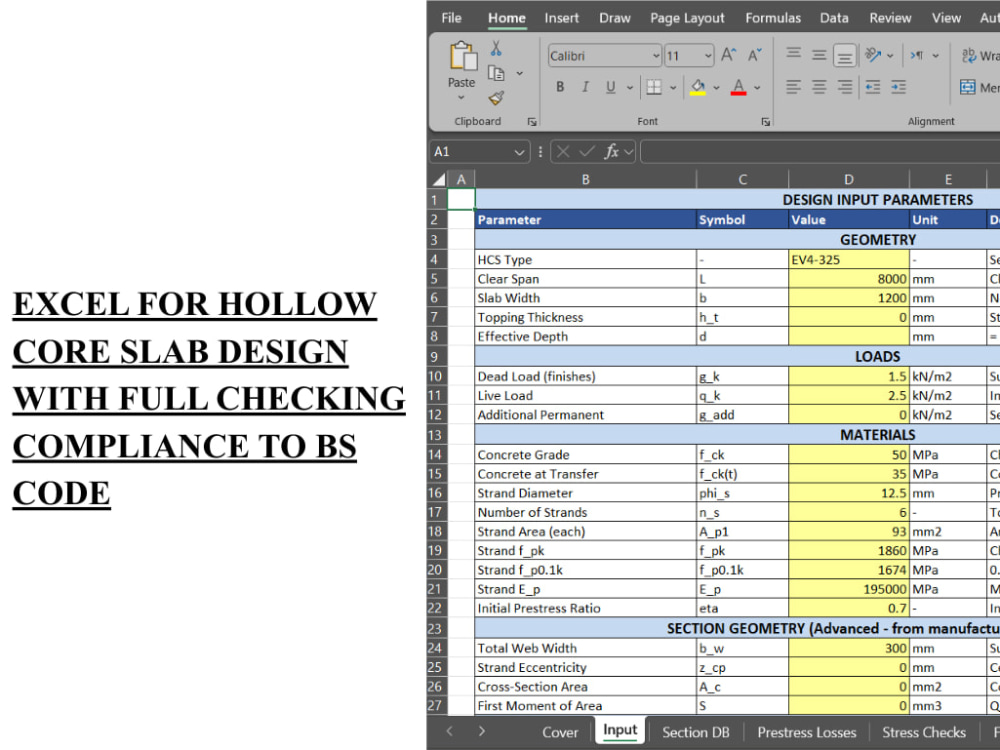
Task: Switch to the Insert ribbon tab
Action: tap(561, 18)
